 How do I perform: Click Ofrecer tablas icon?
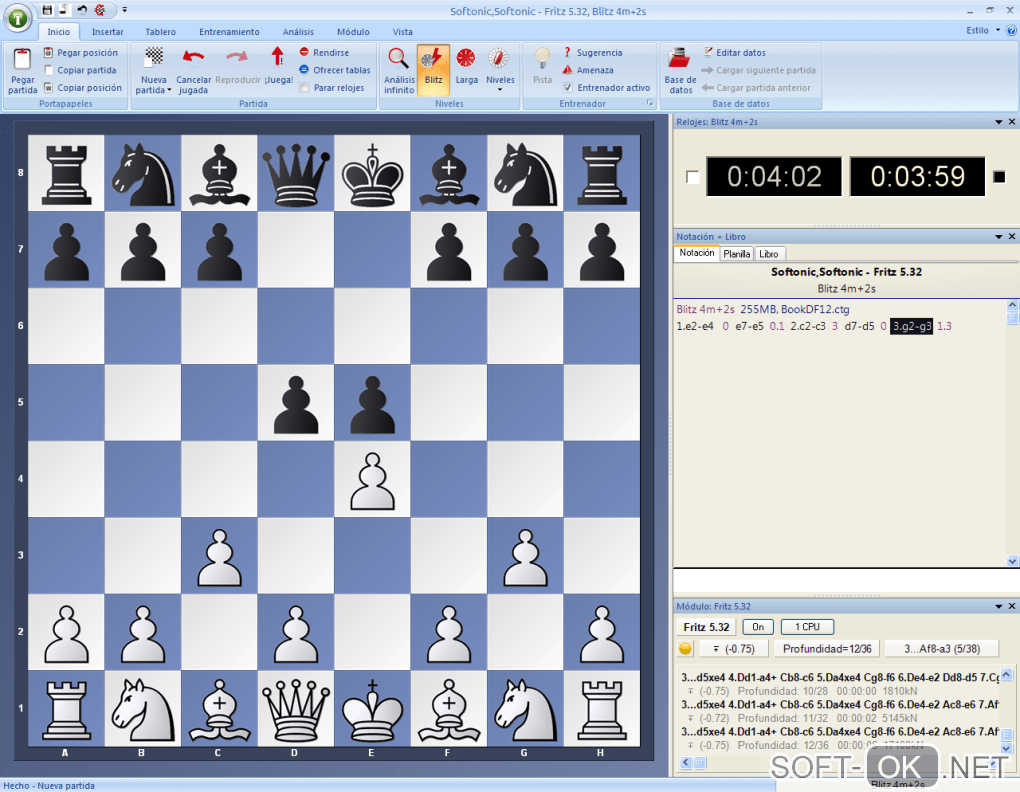[304, 70]
